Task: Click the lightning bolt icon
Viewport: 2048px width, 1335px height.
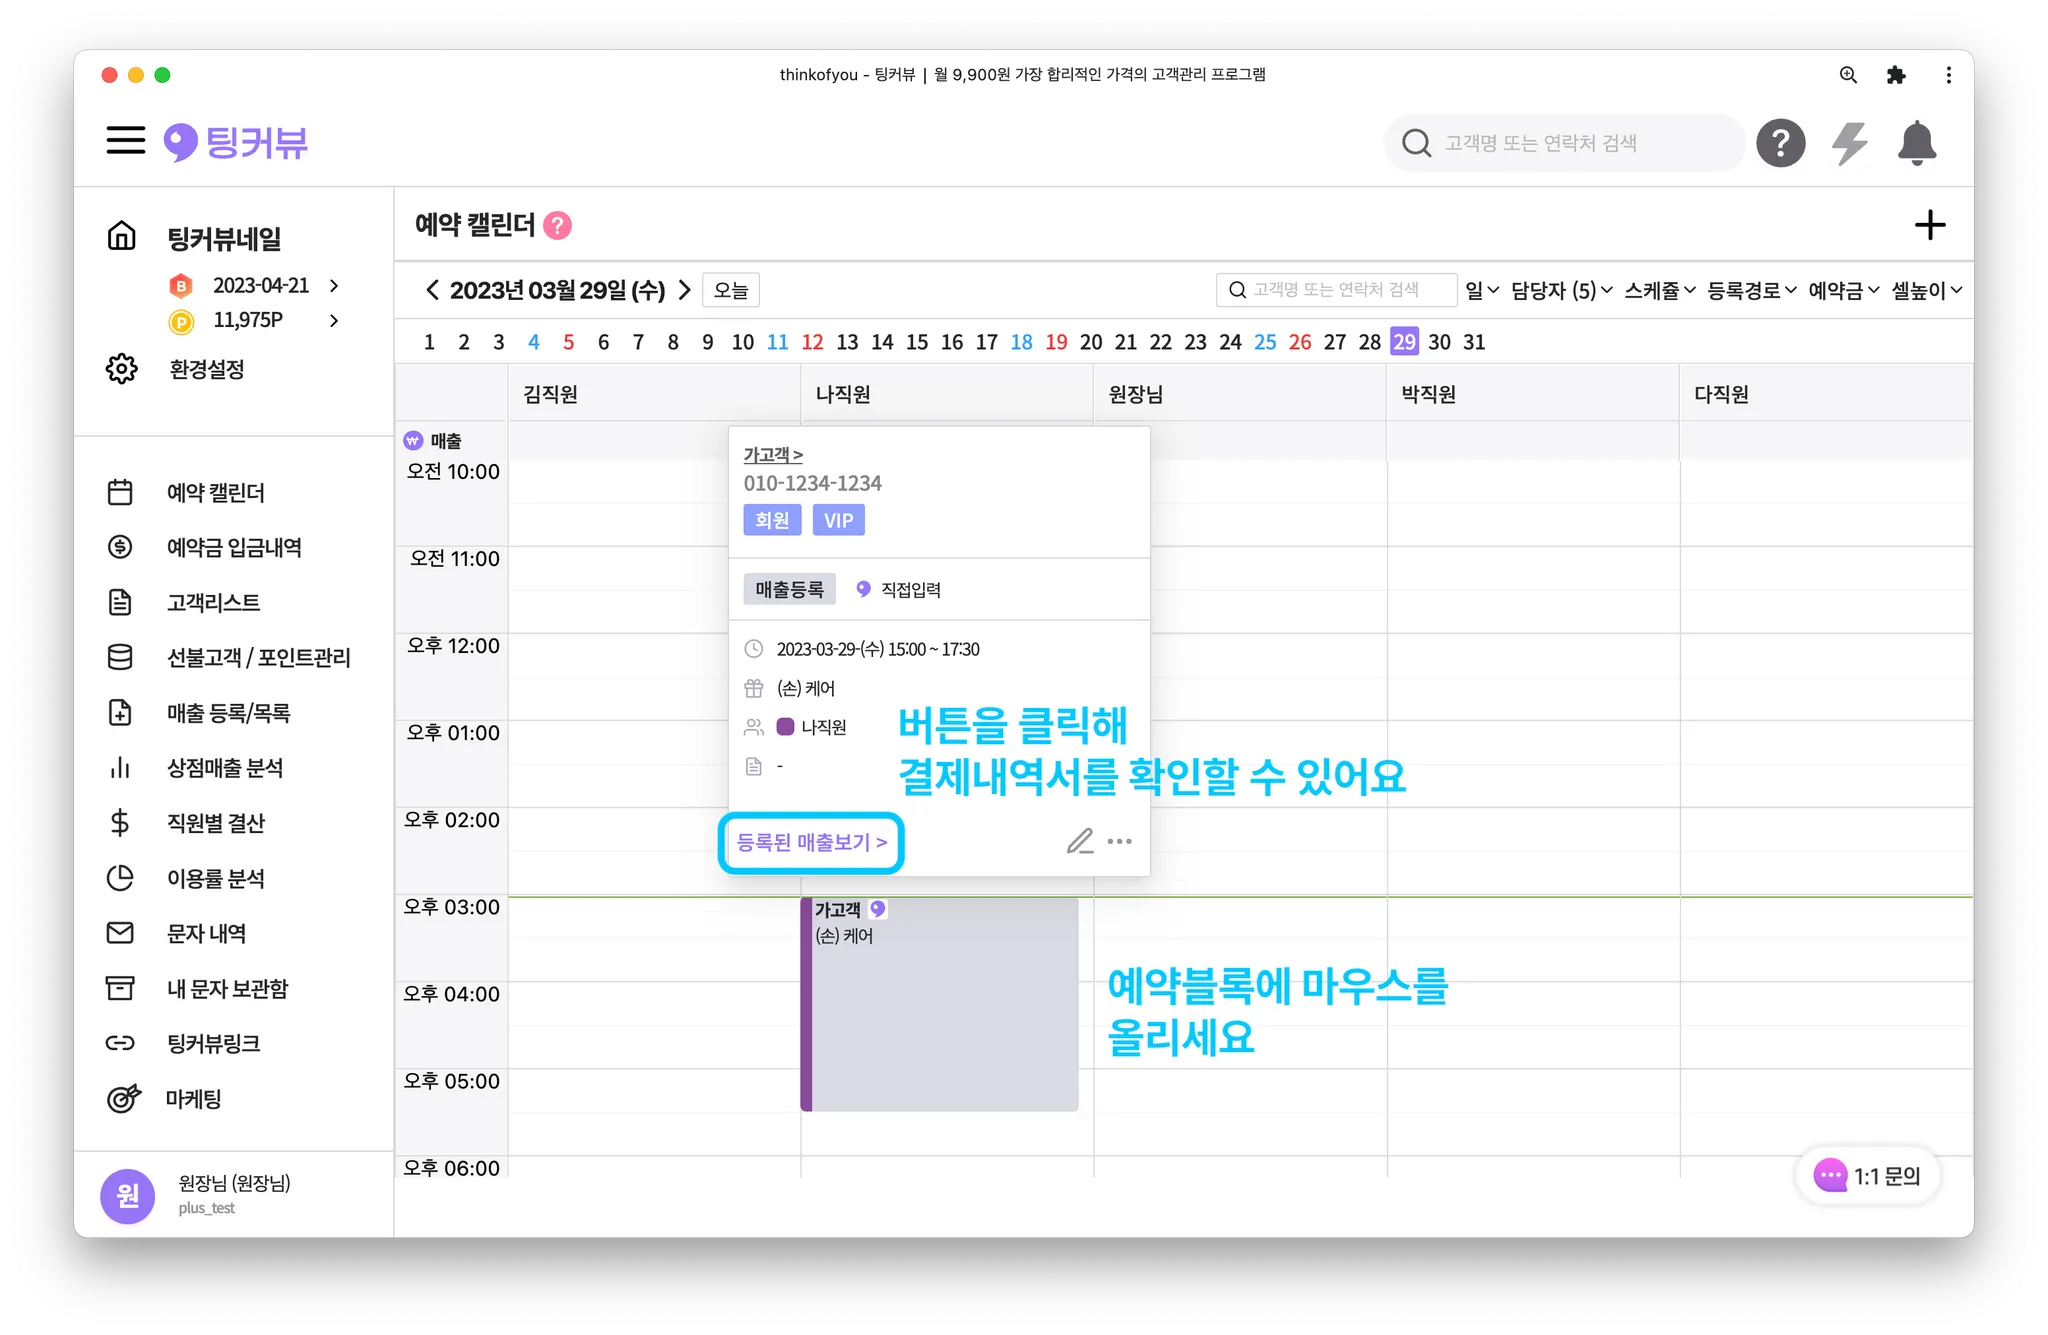Action: (1849, 143)
